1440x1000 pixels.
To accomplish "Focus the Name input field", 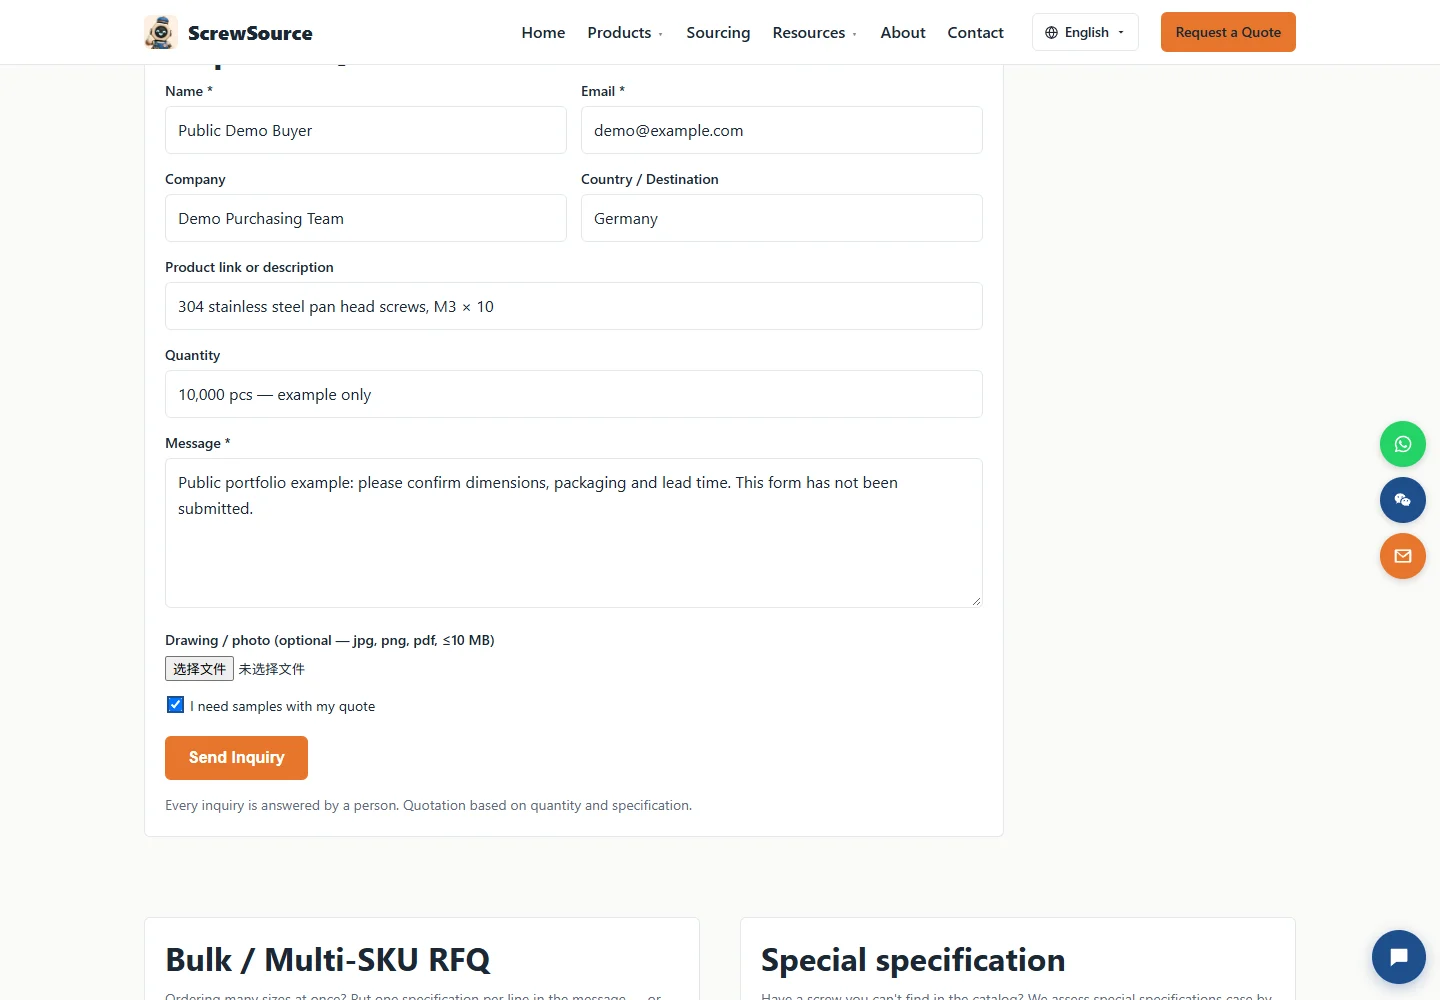I will [x=366, y=130].
